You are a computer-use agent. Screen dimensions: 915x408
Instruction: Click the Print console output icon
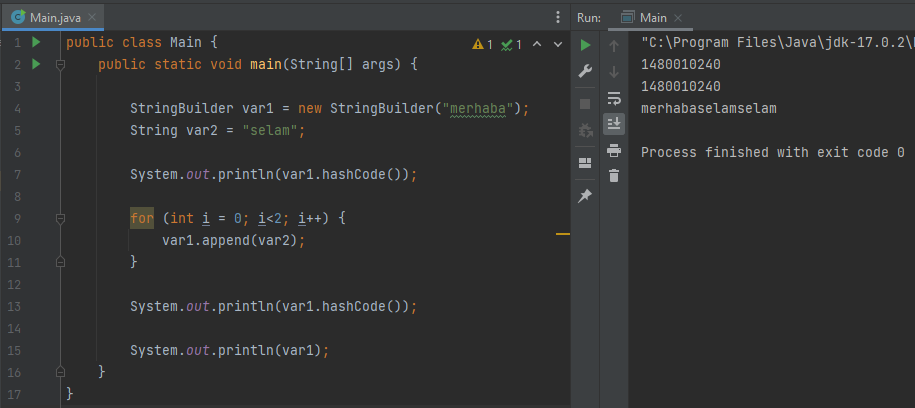614,150
